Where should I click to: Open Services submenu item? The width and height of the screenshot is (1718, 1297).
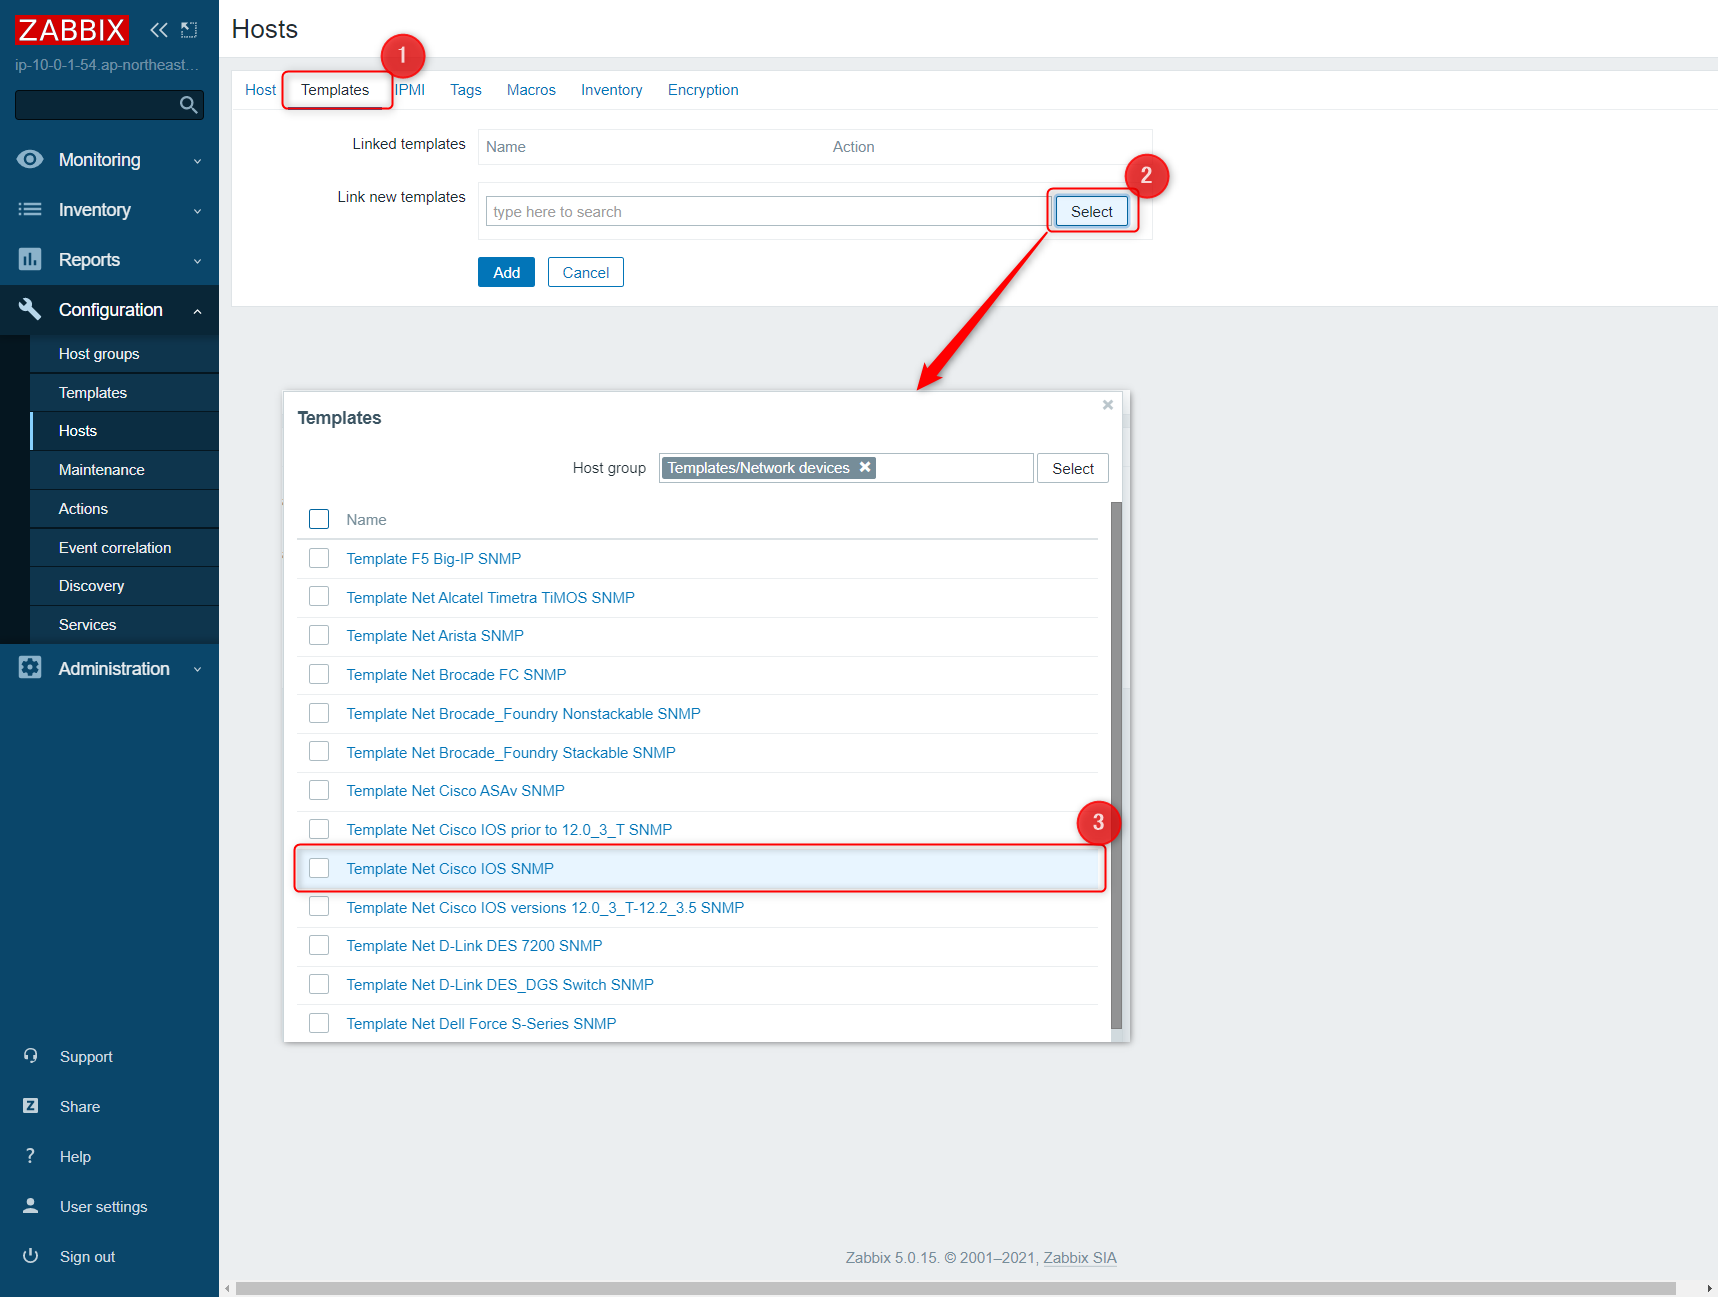click(124, 625)
